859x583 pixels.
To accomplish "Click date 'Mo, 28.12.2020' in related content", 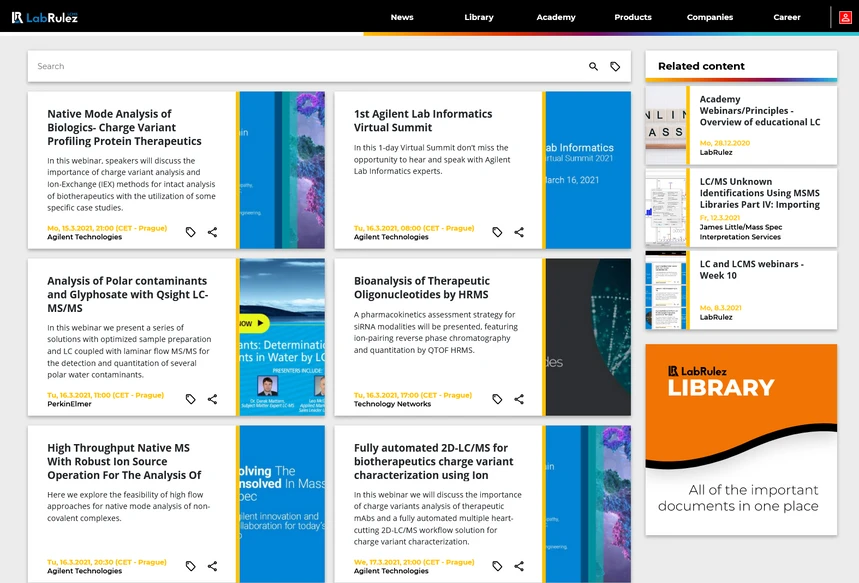I will point(725,143).
